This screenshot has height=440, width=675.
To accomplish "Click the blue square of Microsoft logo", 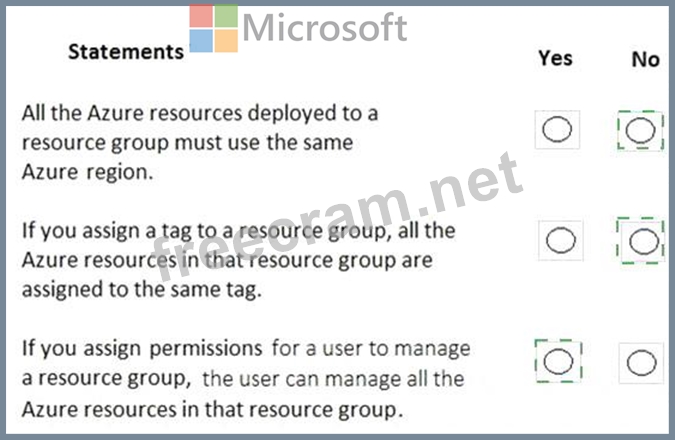I will [201, 40].
